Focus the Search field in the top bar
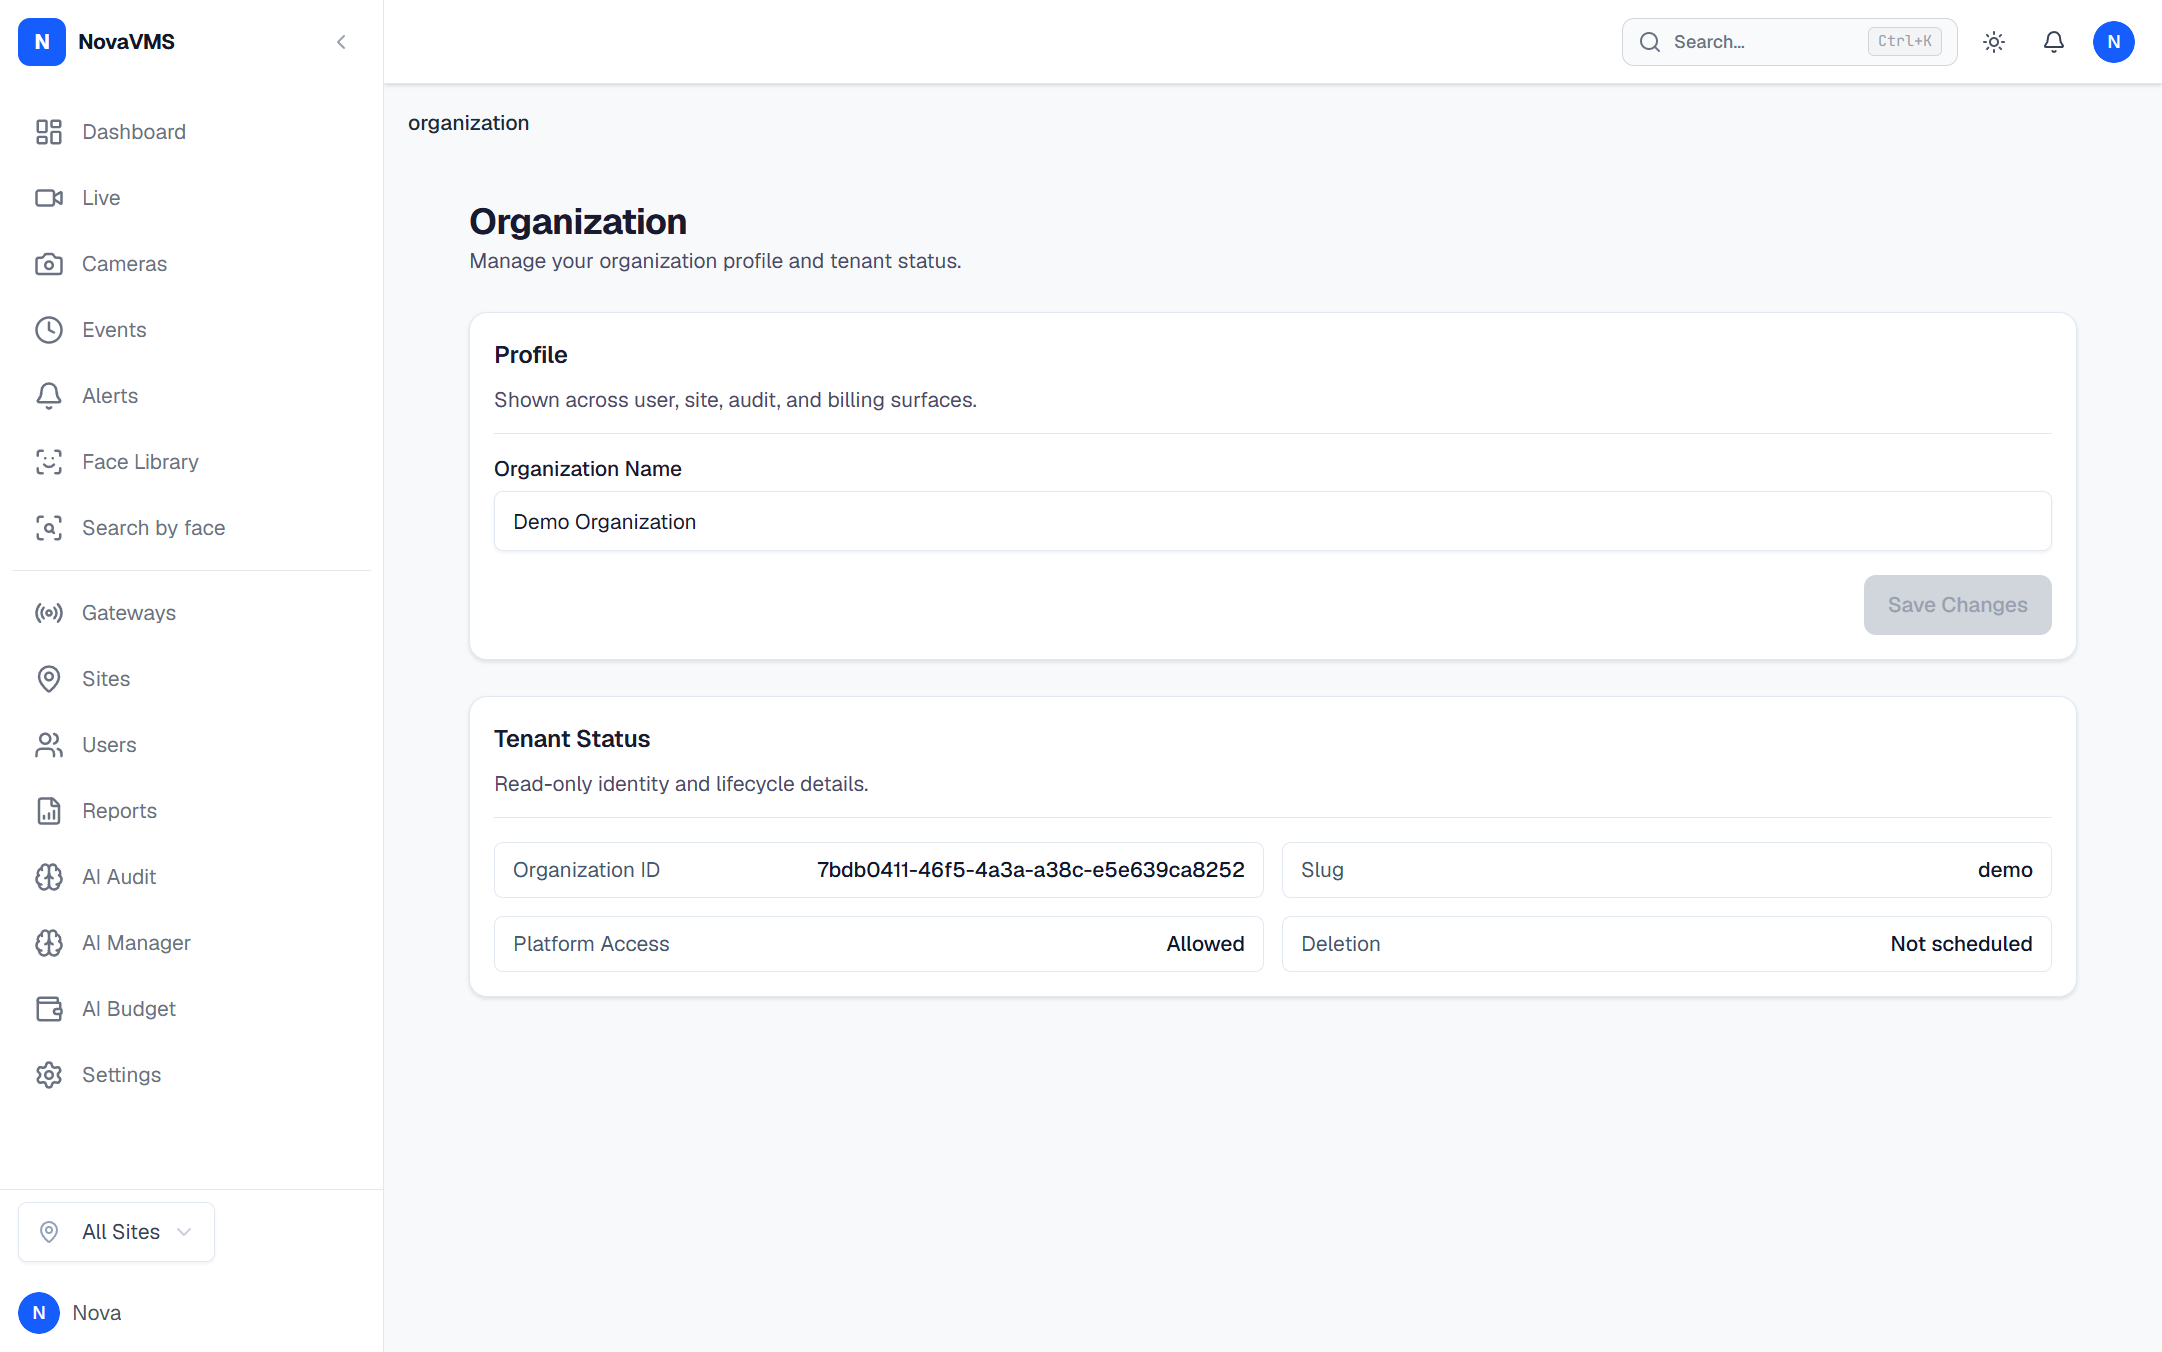 click(x=1789, y=42)
